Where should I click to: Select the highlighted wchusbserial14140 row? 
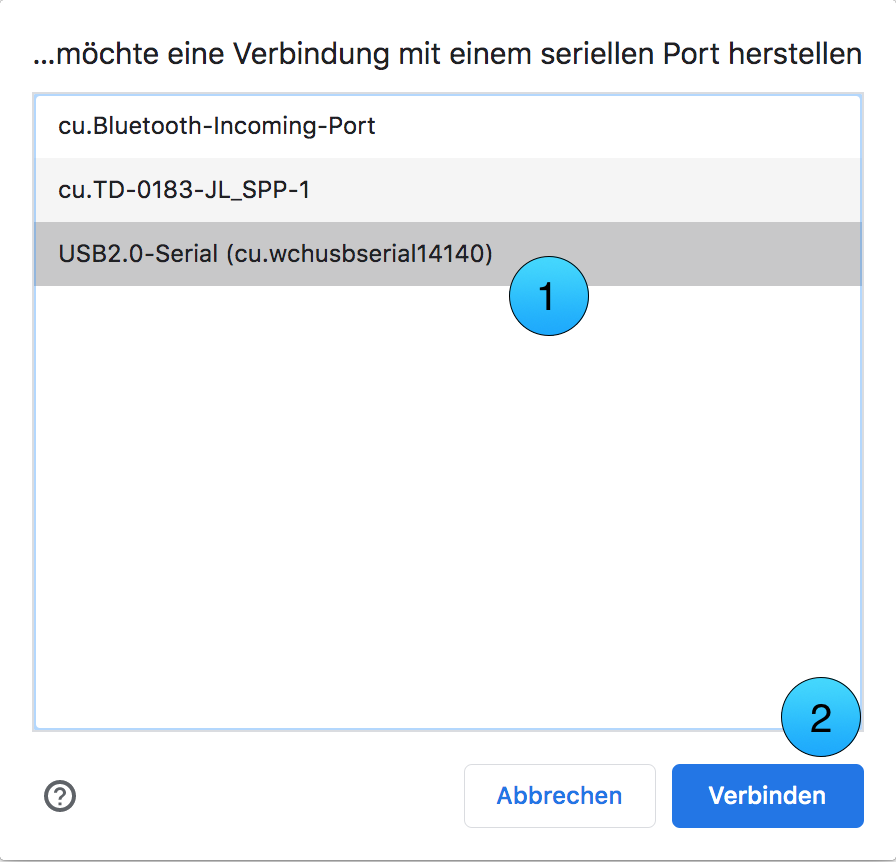448,254
